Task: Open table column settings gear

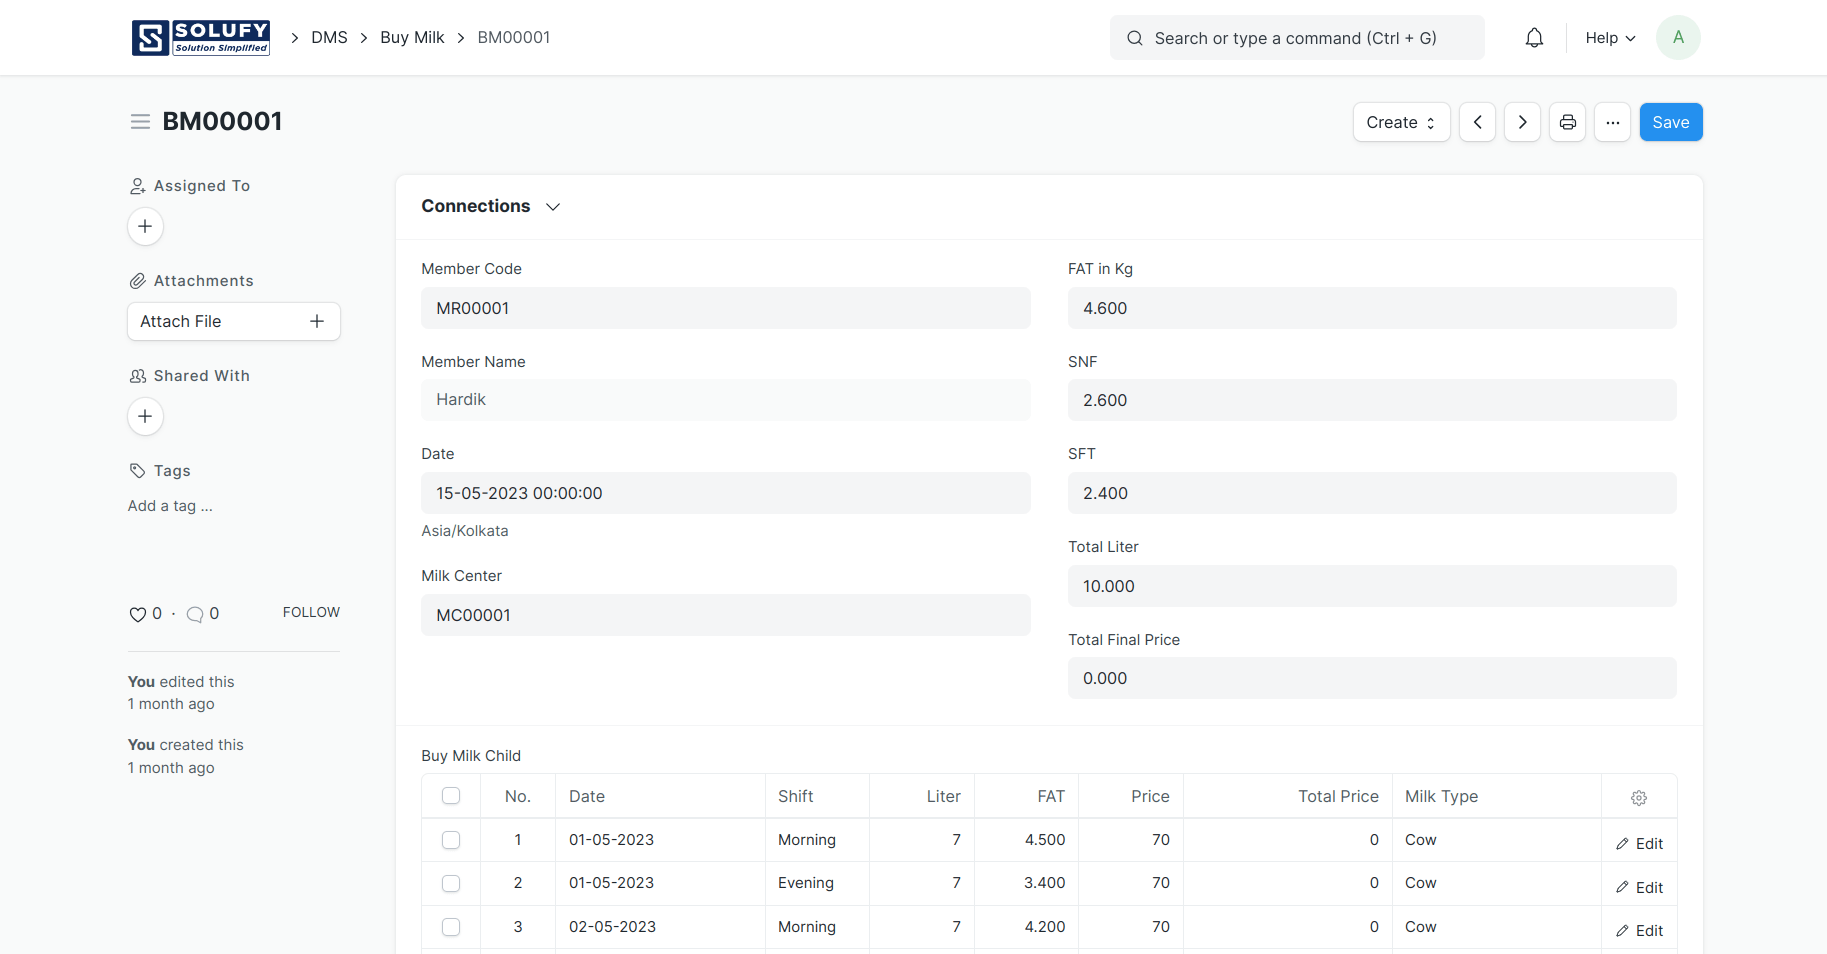Action: coord(1639,797)
